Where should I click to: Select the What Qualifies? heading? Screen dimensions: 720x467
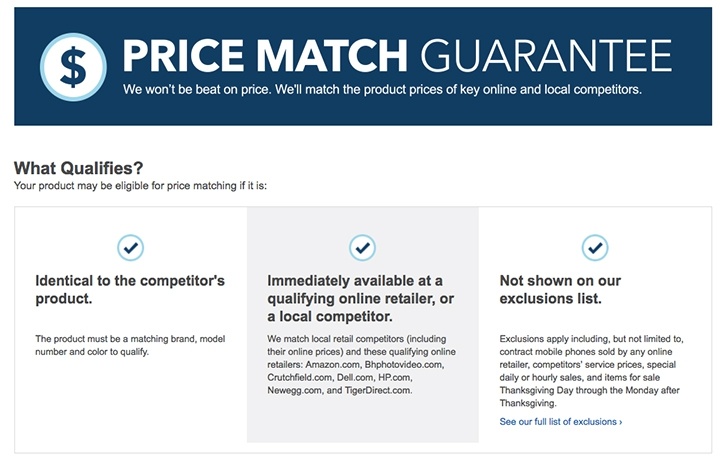(79, 168)
